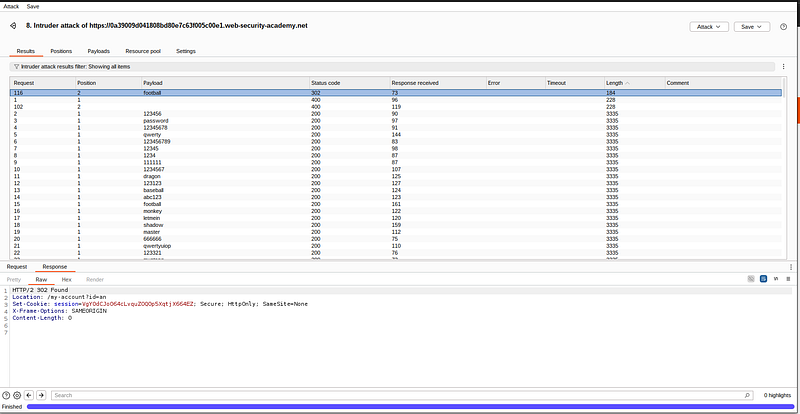800x414 pixels.
Task: Switch to the Resource pool tab
Action: pos(143,51)
